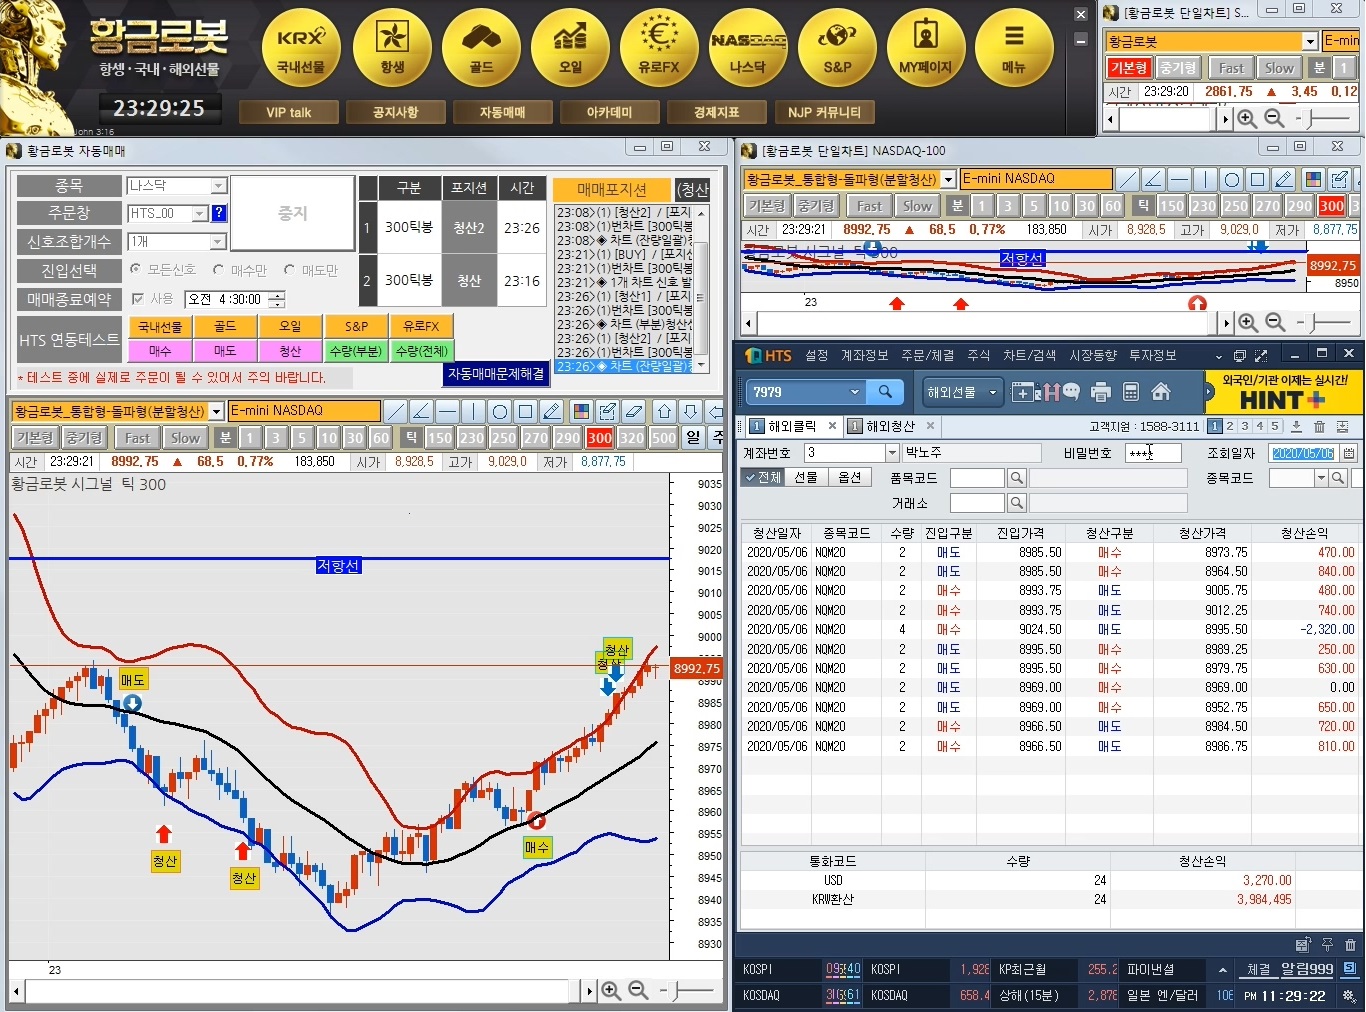The height and width of the screenshot is (1012, 1366).
Task: Click the orange 국내선물 HTS test button
Action: point(160,326)
